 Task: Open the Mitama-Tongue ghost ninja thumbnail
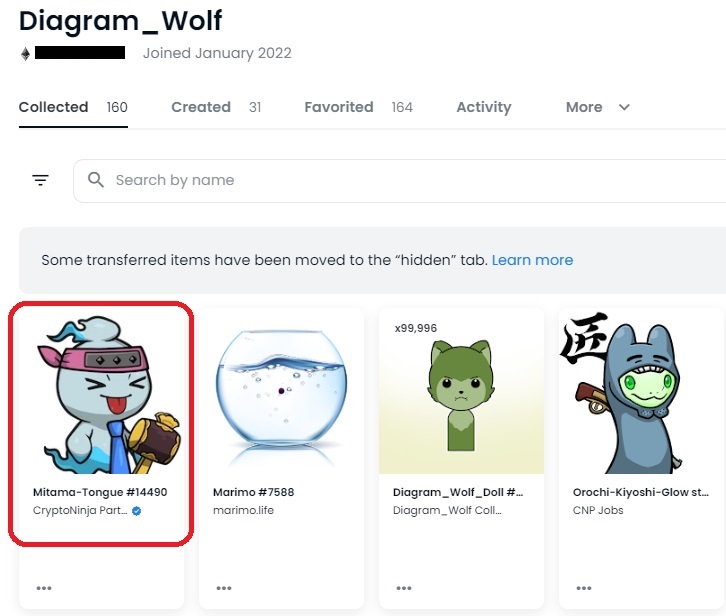click(x=101, y=391)
